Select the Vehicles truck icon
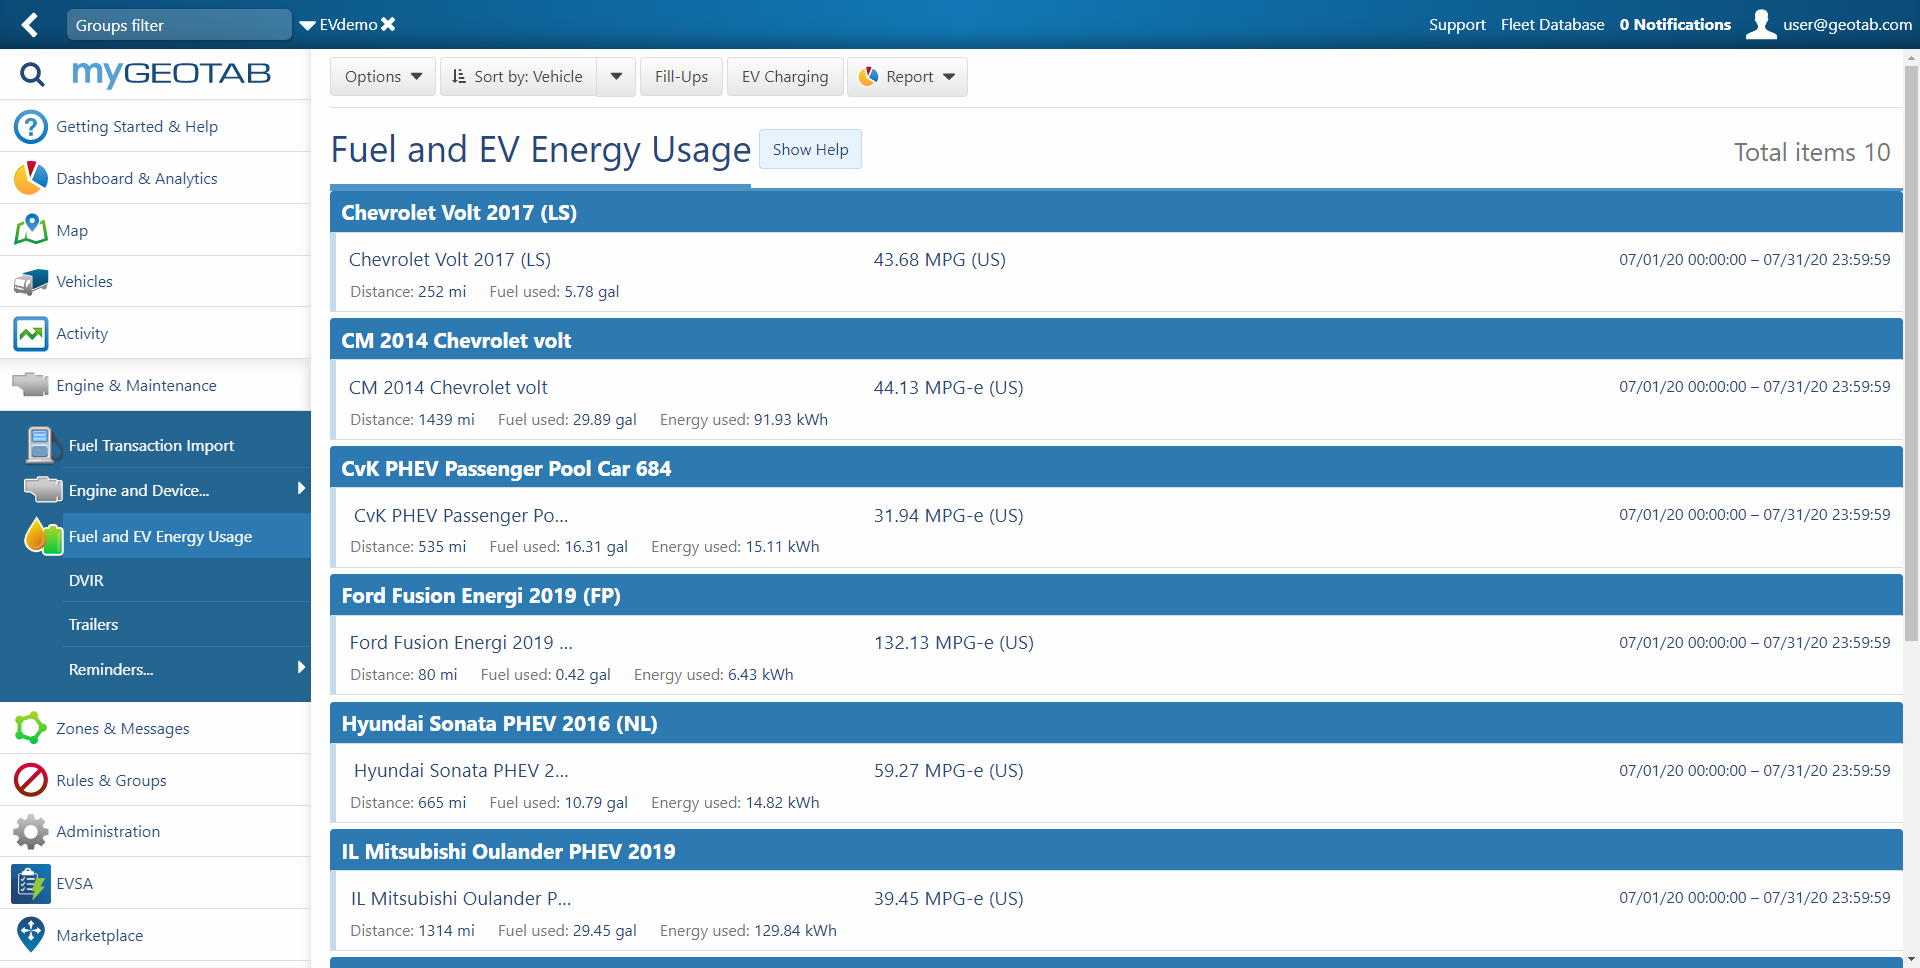 click(x=30, y=281)
